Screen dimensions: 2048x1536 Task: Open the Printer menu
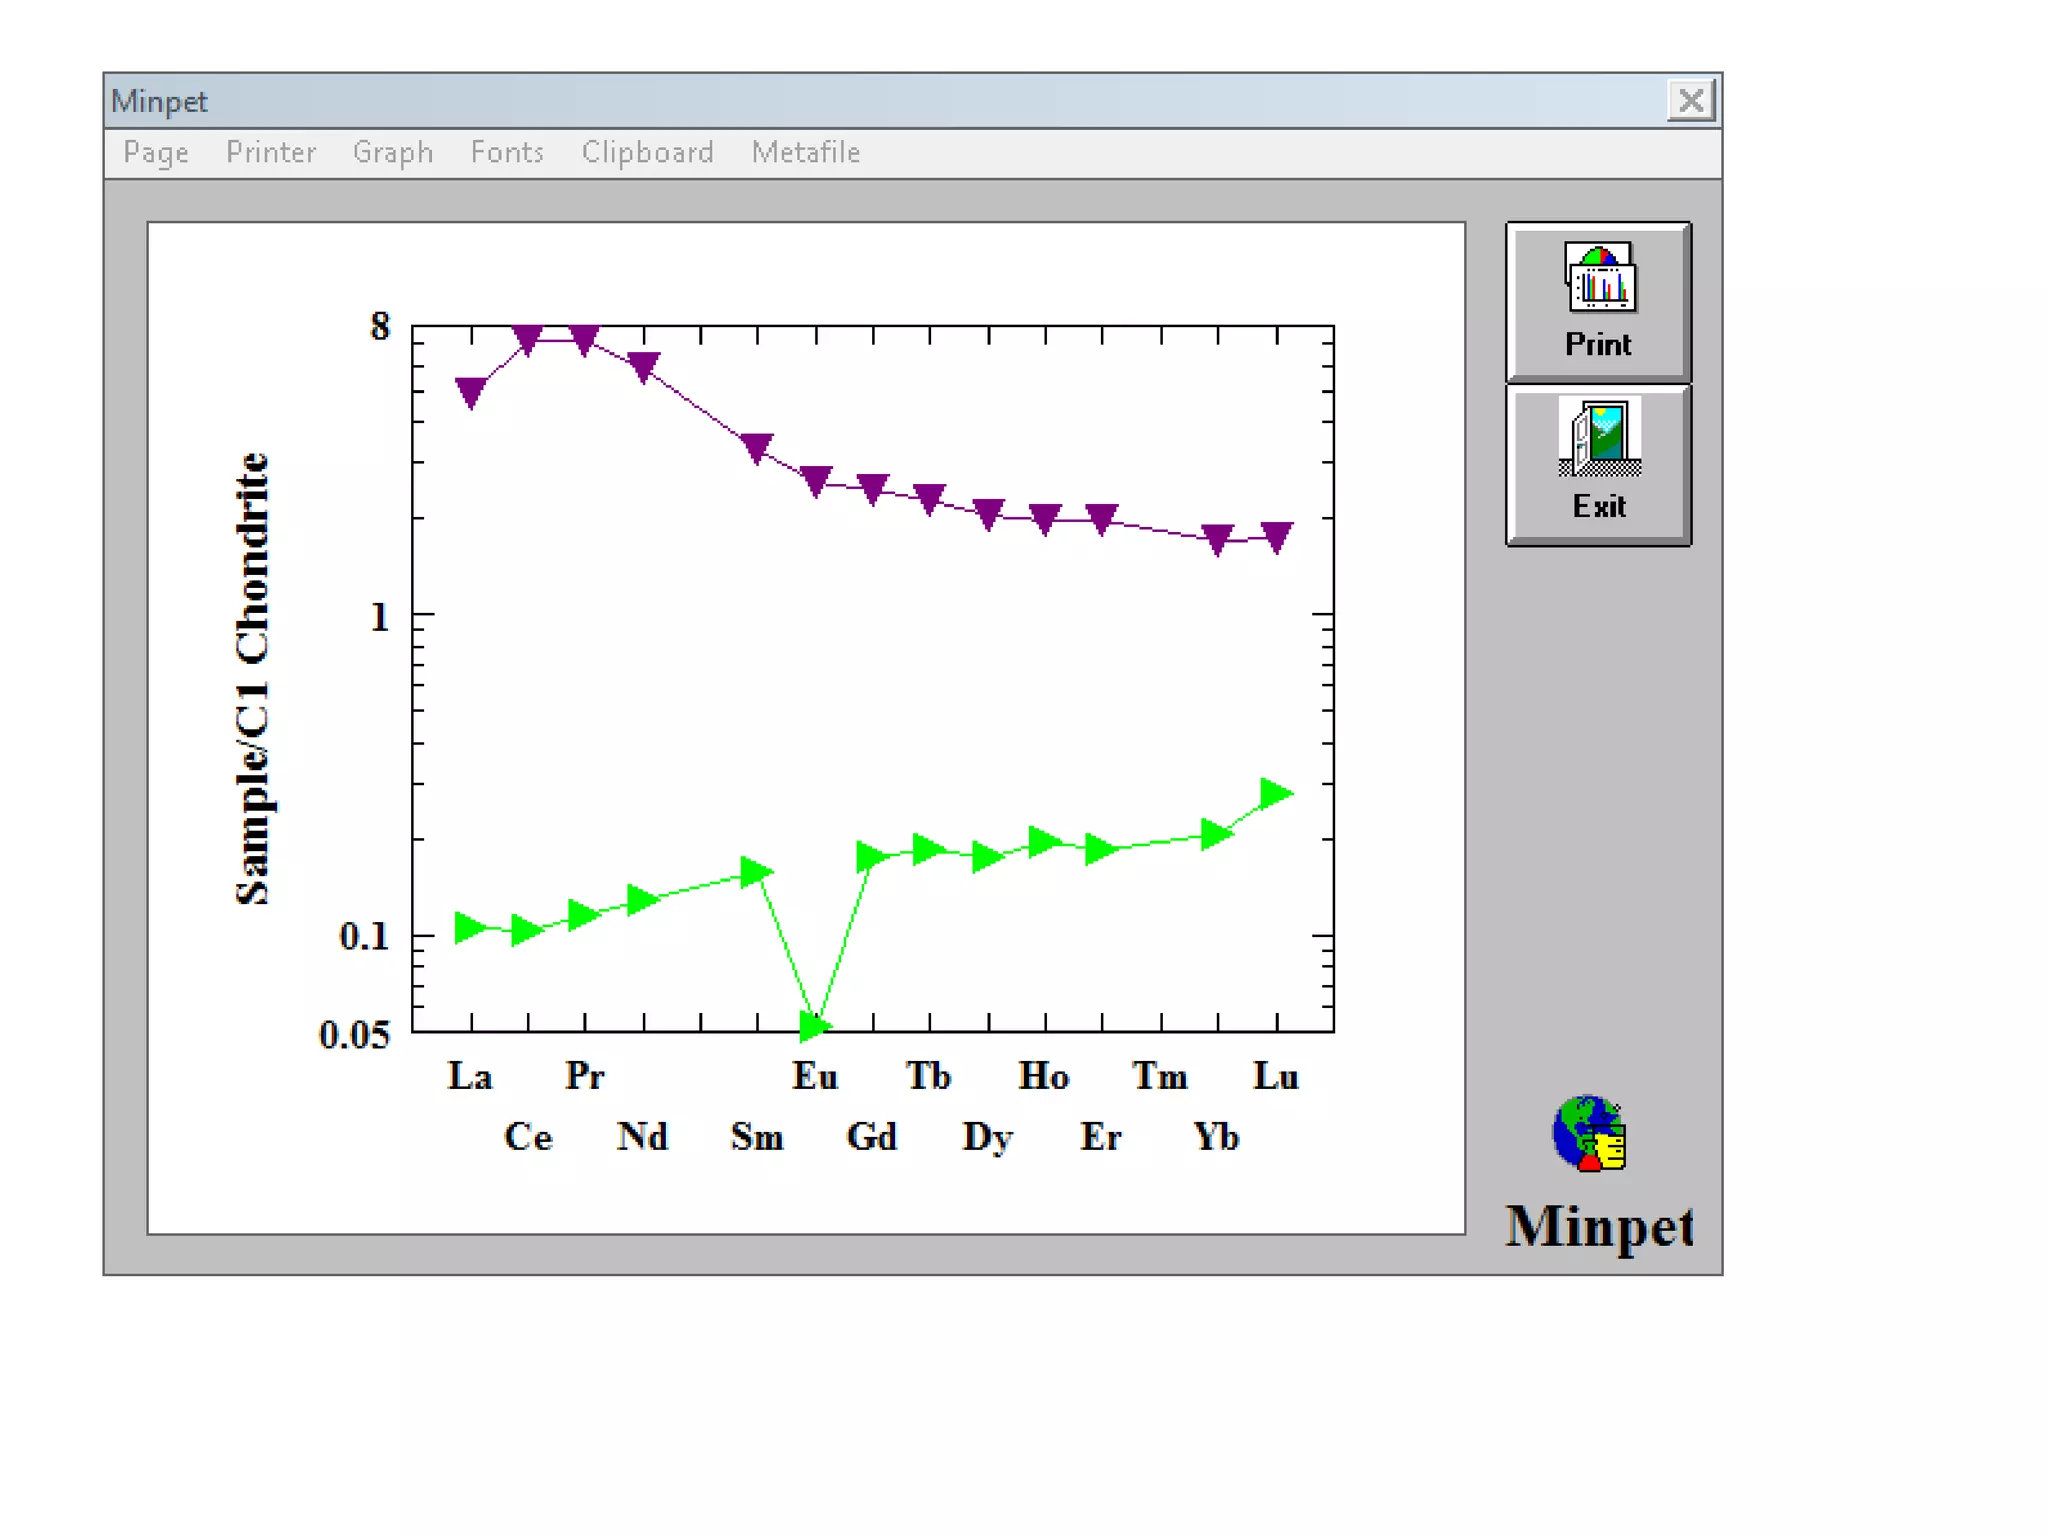[x=270, y=152]
